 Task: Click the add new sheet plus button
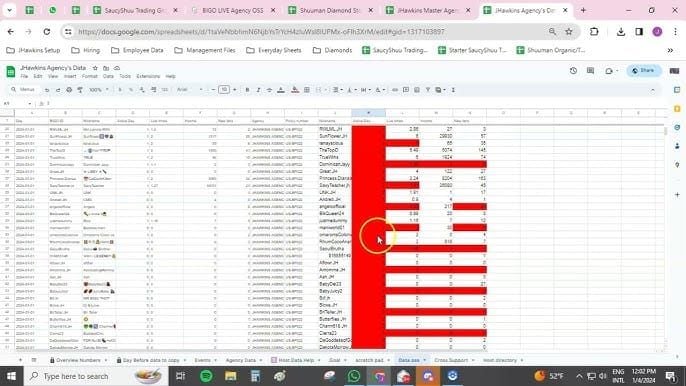click(x=20, y=360)
